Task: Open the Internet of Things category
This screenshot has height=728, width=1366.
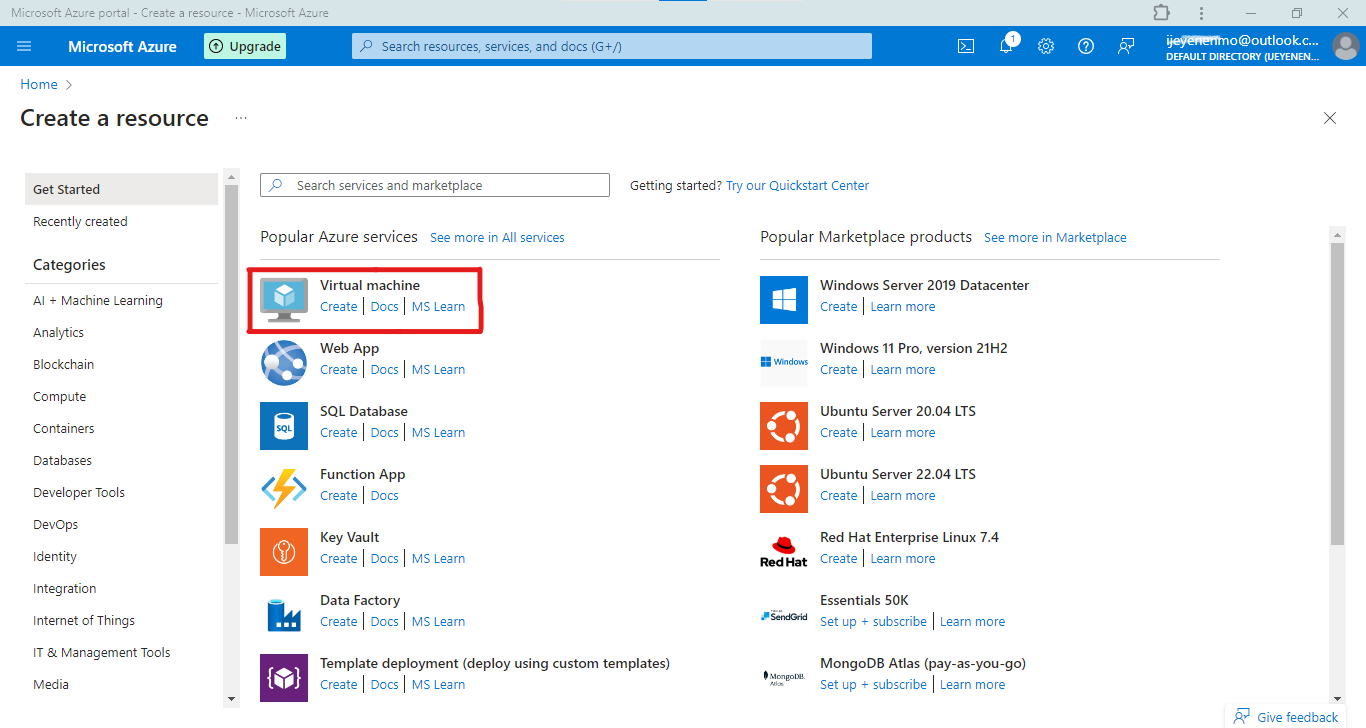Action: tap(84, 621)
